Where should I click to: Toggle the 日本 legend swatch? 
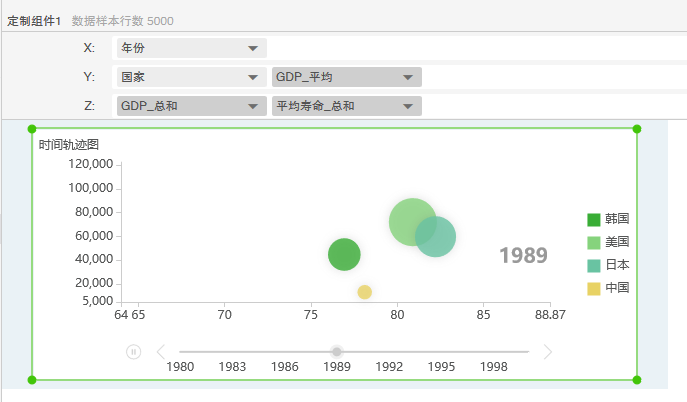pyautogui.click(x=594, y=265)
